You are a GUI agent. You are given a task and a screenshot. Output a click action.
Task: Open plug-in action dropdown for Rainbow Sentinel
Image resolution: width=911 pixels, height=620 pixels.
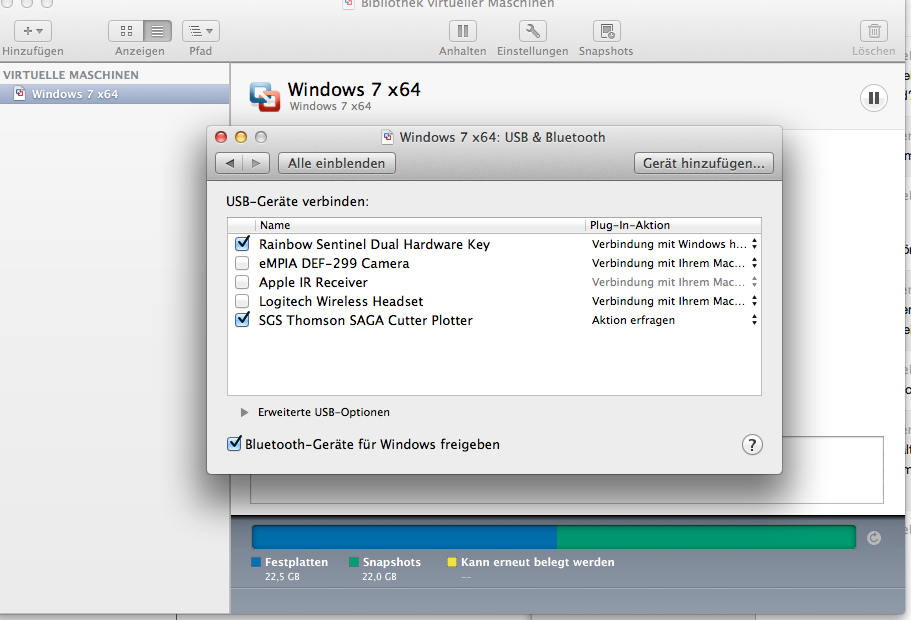pyautogui.click(x=674, y=244)
